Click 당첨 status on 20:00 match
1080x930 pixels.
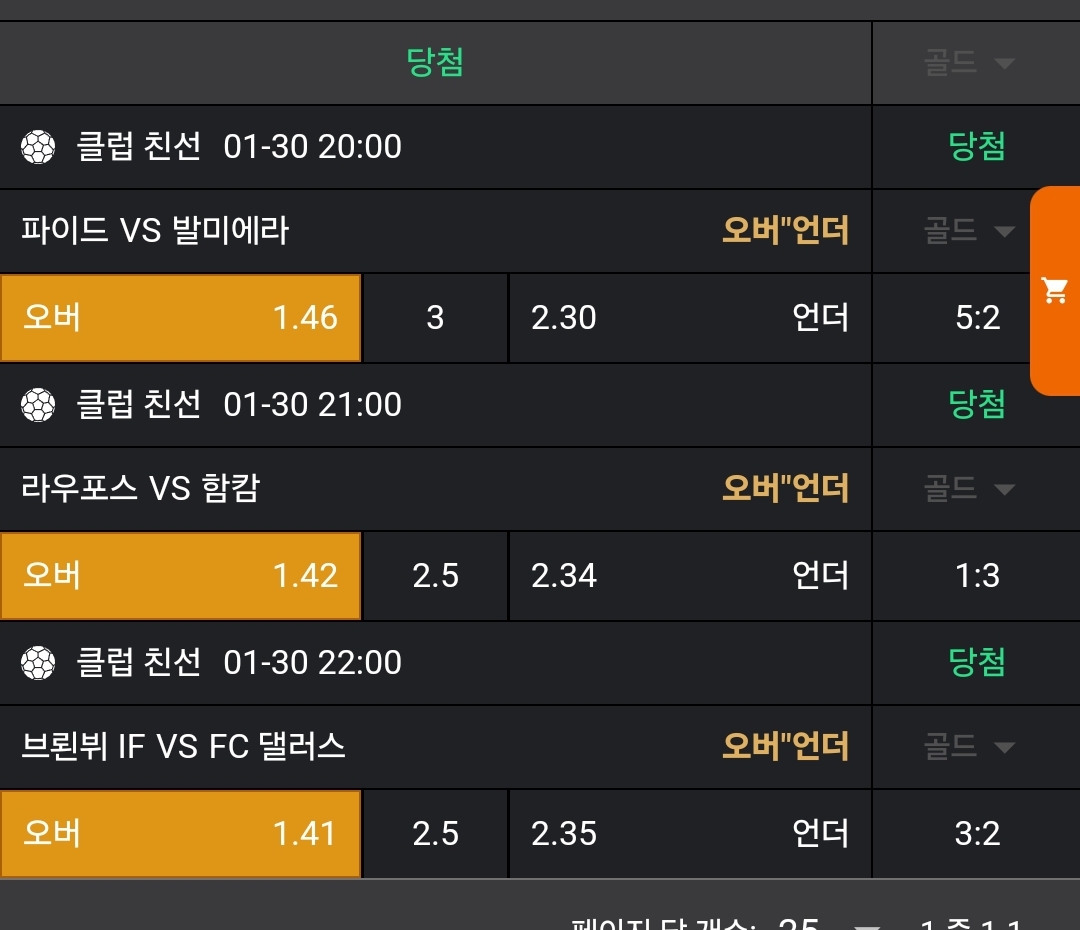976,147
